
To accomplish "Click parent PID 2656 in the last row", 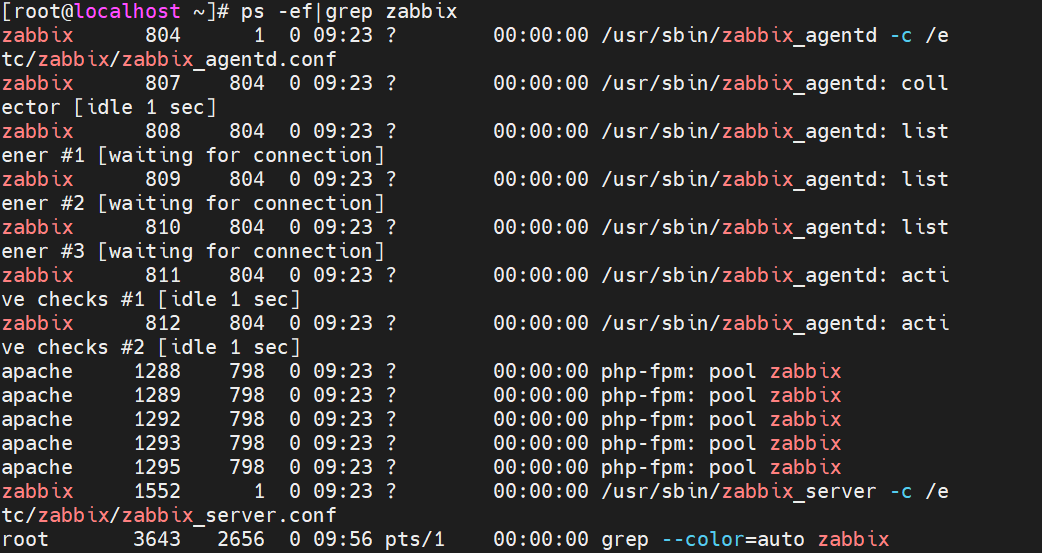I will 241,539.
